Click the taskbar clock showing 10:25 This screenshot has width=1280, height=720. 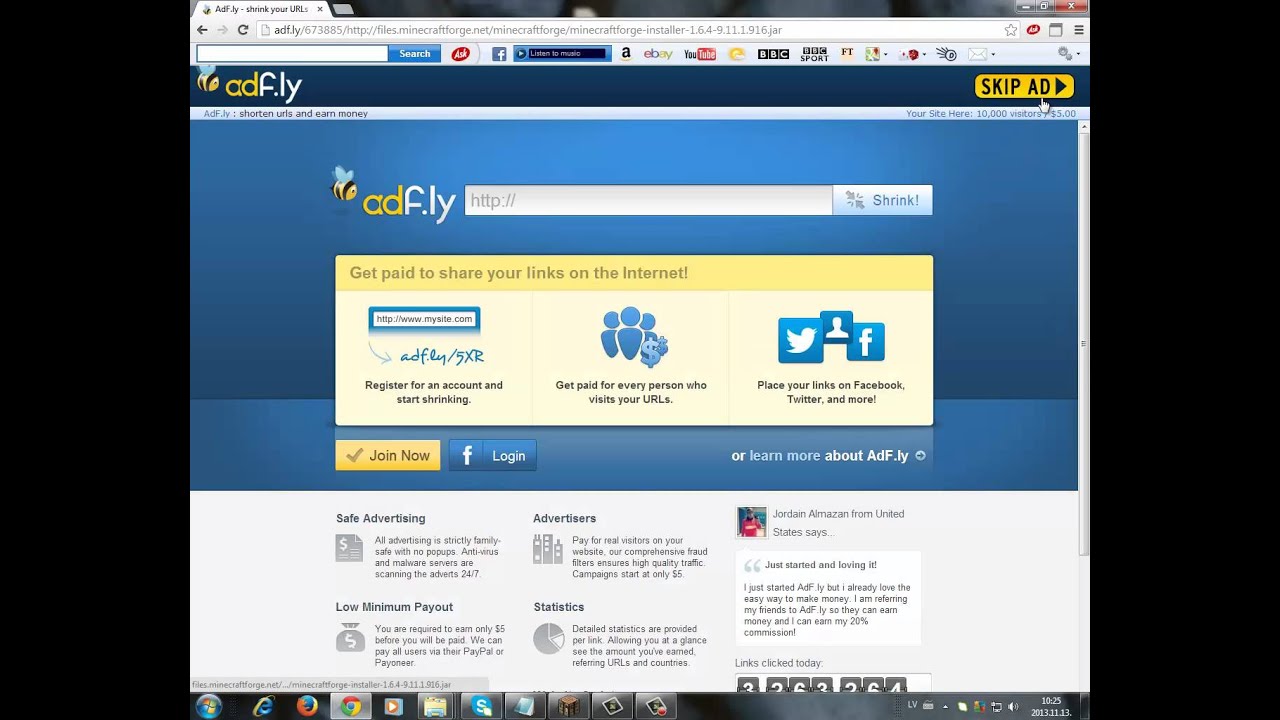(x=1051, y=707)
